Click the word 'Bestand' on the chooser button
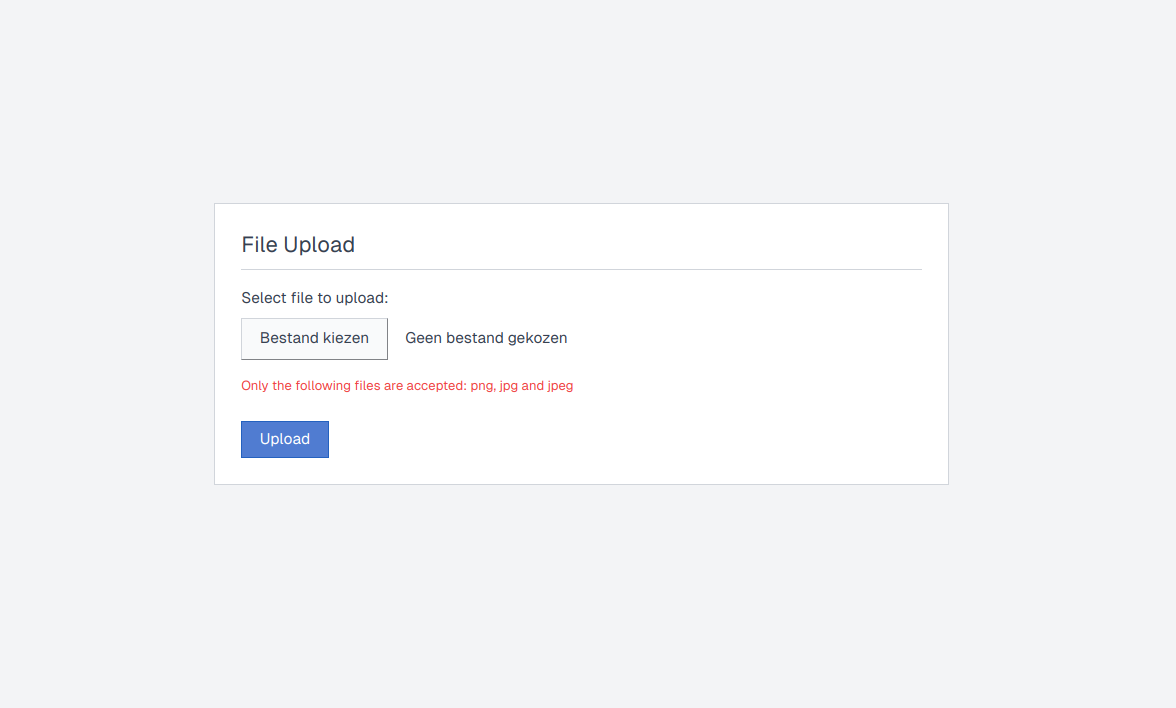Screen dimensions: 1176x708 click(x=289, y=339)
